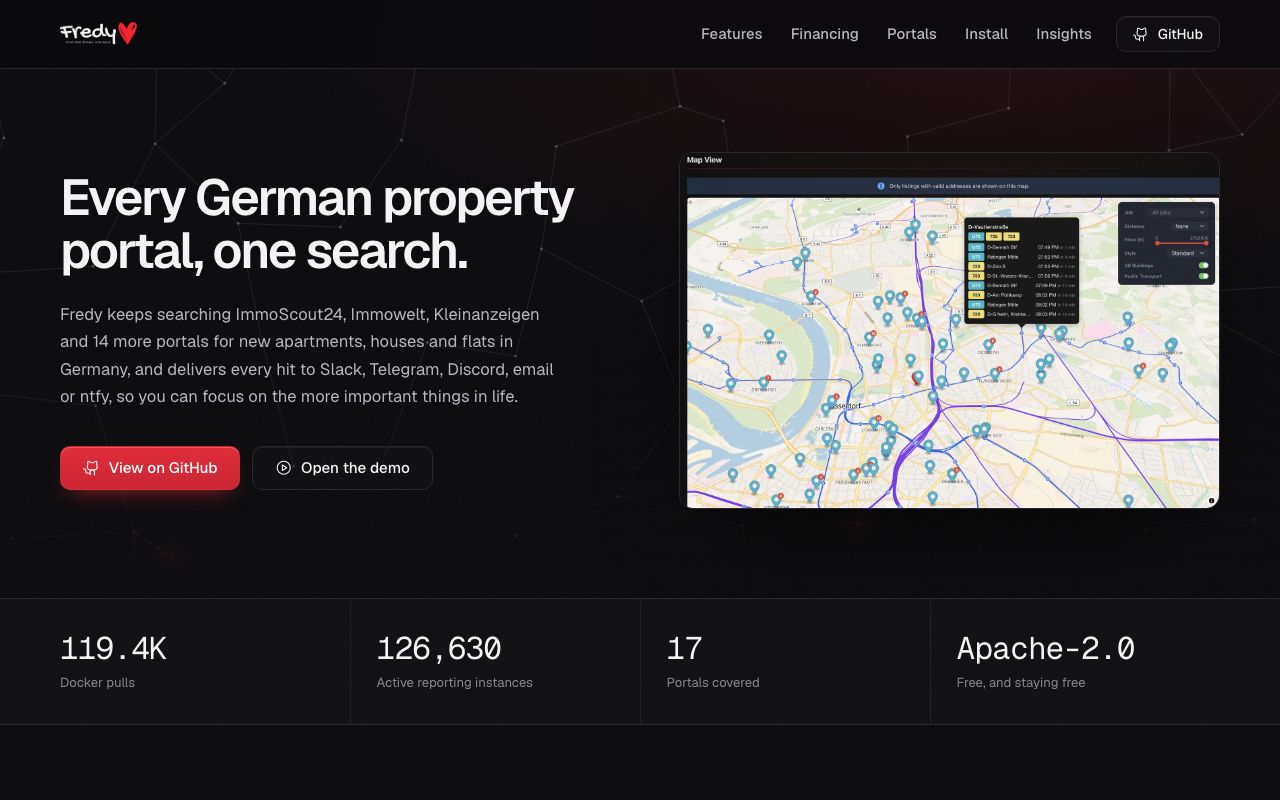1280x800 pixels.
Task: Click the GitHub button in the header
Action: 1168,34
